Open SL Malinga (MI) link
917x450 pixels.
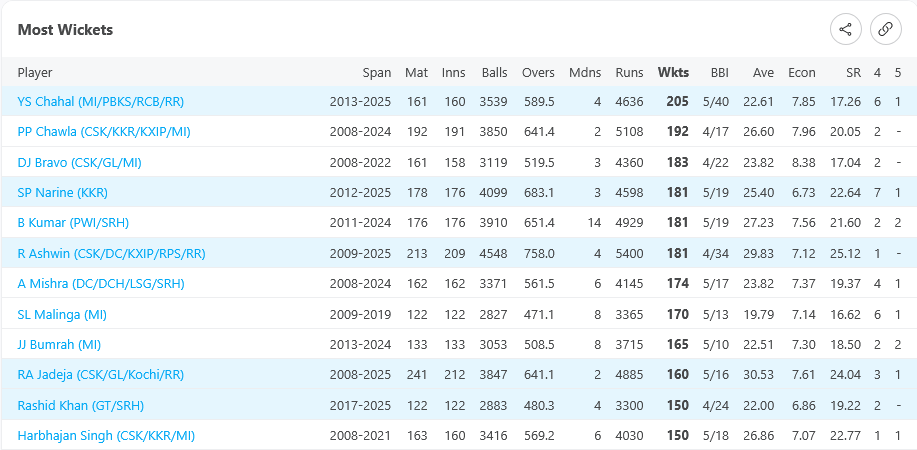[62, 314]
